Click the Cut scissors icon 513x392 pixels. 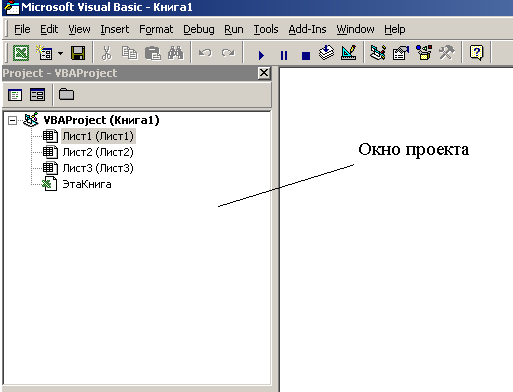[106, 53]
